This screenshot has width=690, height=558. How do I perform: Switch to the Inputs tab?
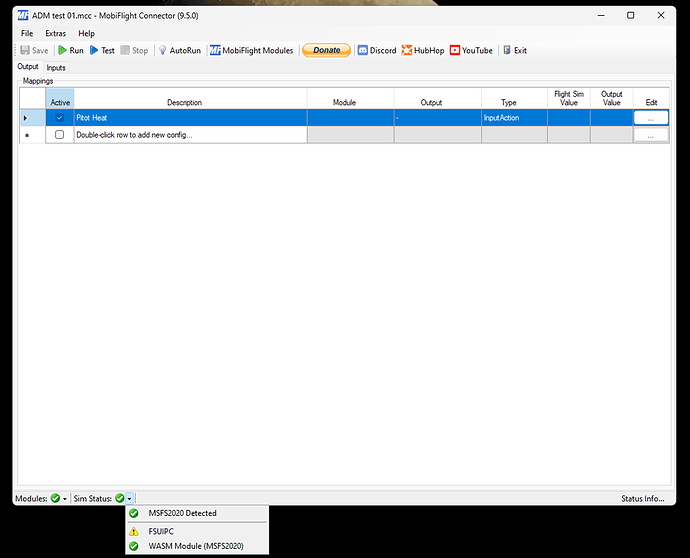coord(56,68)
